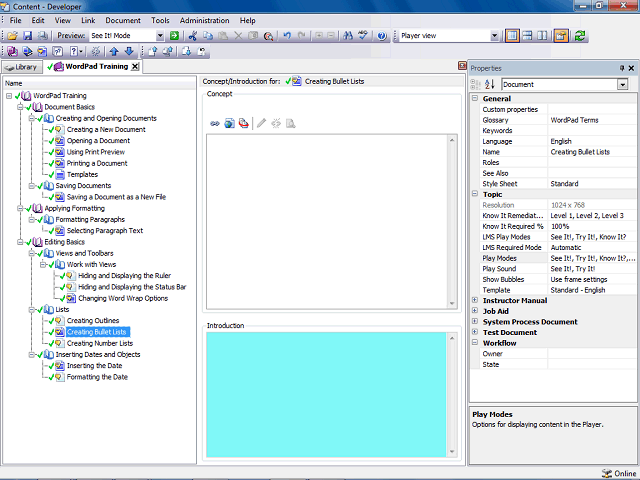Click inside the cyan Introduction text area
The height and width of the screenshot is (480, 640).
click(326, 394)
